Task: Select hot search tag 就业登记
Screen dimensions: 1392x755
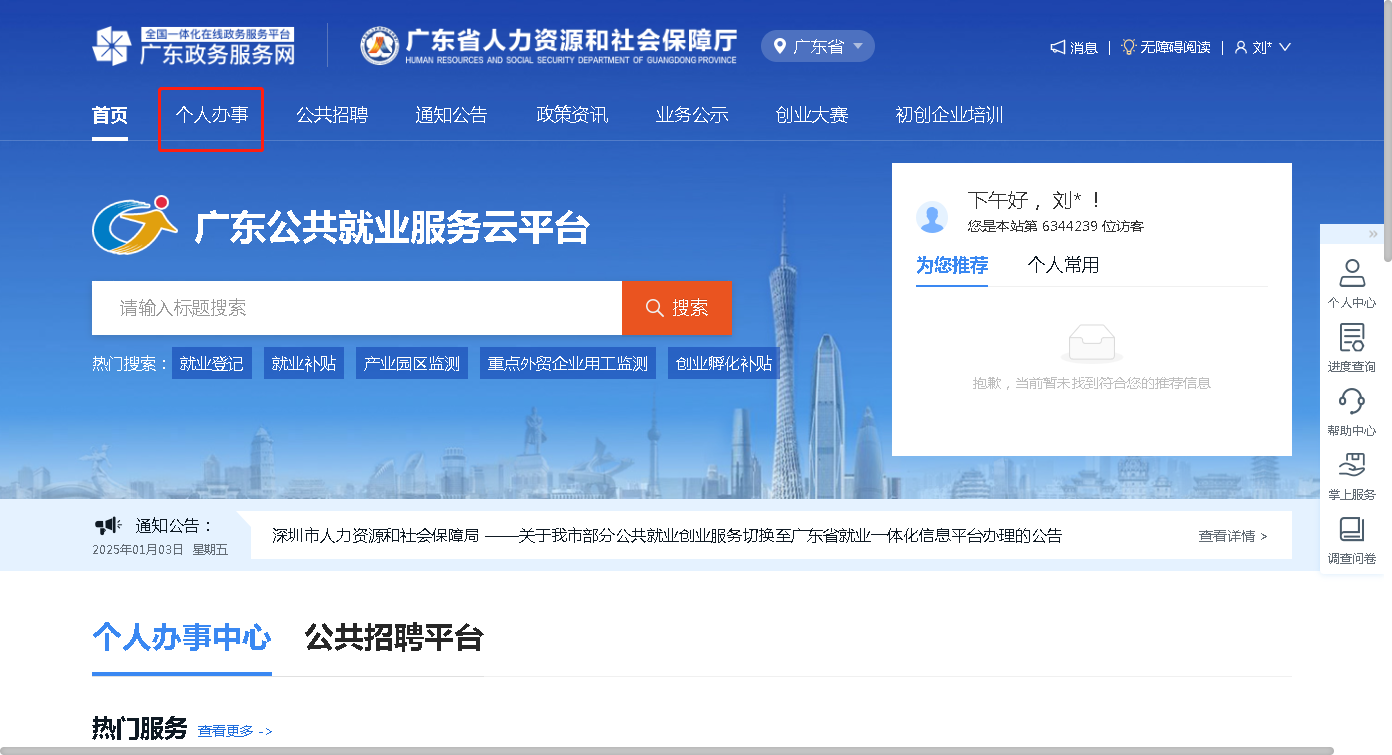Action: pyautogui.click(x=212, y=363)
